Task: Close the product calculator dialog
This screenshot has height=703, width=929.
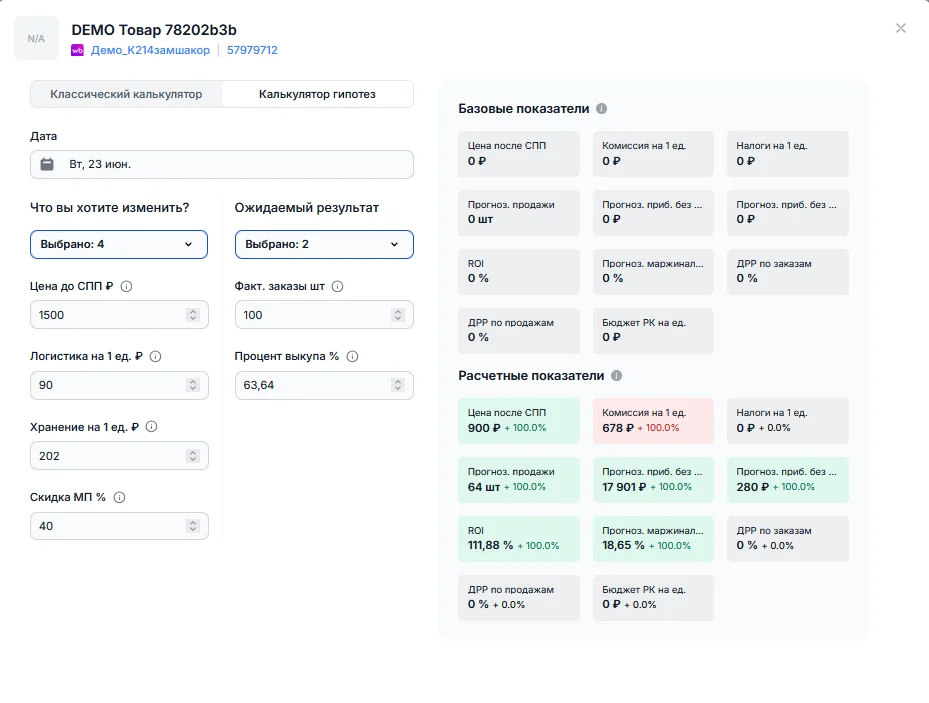Action: point(901,28)
